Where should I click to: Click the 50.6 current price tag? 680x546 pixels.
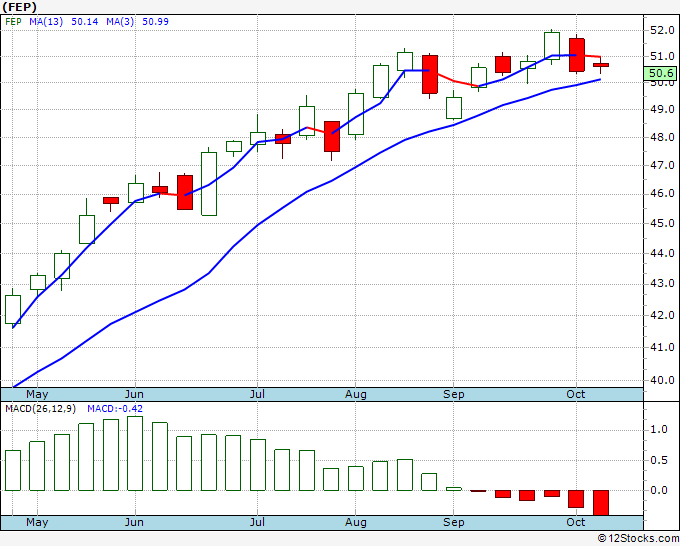(659, 73)
